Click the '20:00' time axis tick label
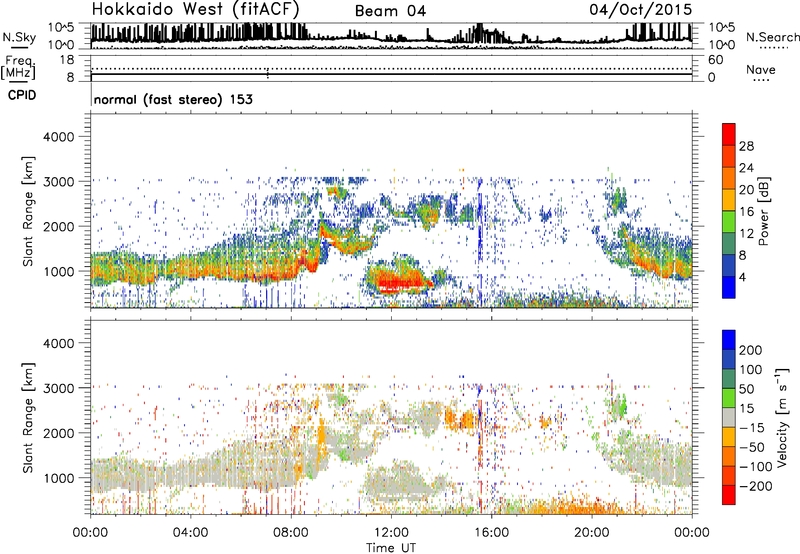800x554 pixels. click(591, 533)
